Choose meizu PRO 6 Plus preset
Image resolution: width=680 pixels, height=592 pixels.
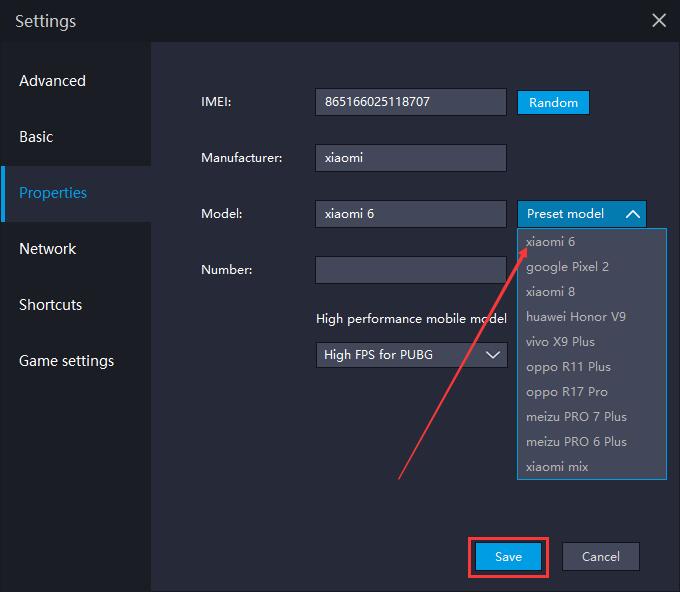pos(592,442)
